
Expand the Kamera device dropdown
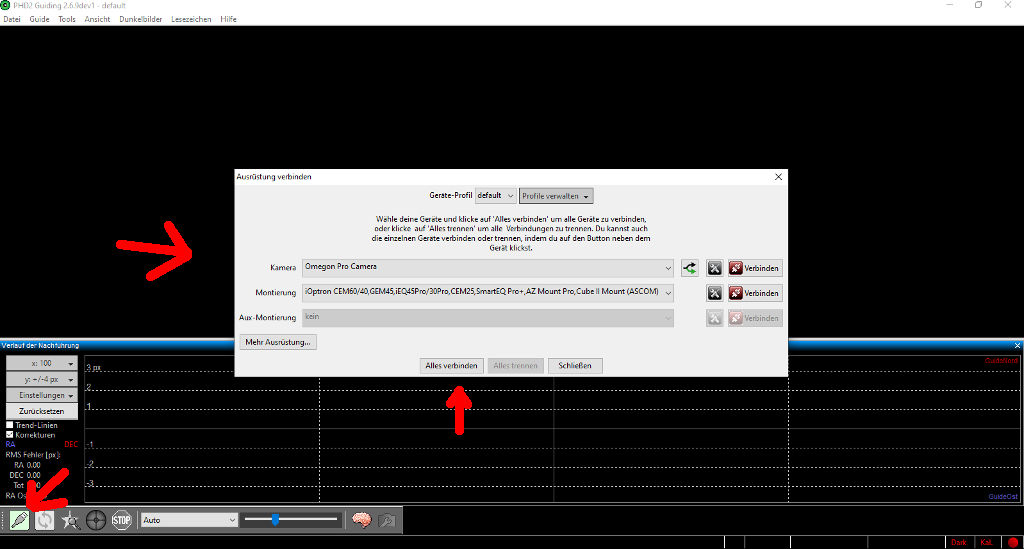667,268
